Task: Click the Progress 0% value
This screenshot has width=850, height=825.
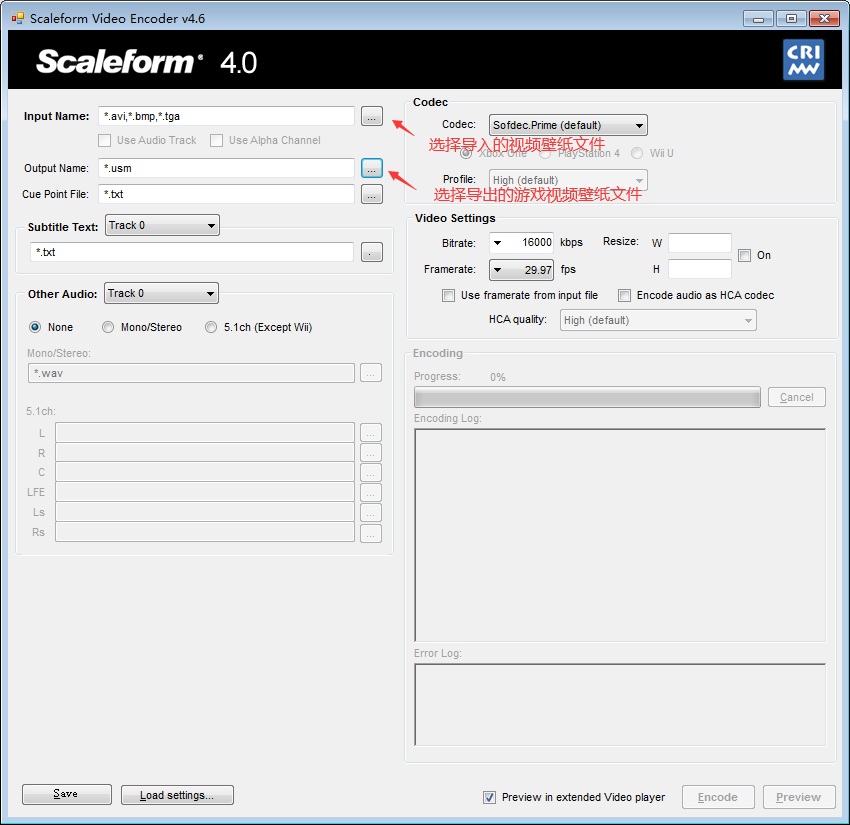Action: coord(498,377)
